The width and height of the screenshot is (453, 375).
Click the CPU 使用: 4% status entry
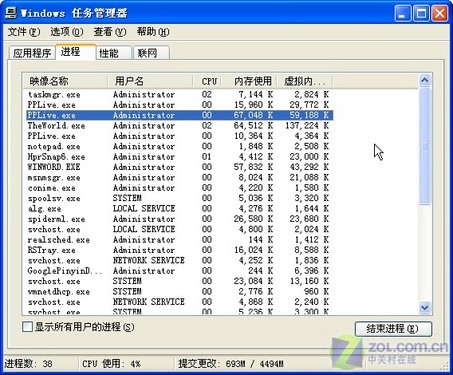[x=111, y=363]
